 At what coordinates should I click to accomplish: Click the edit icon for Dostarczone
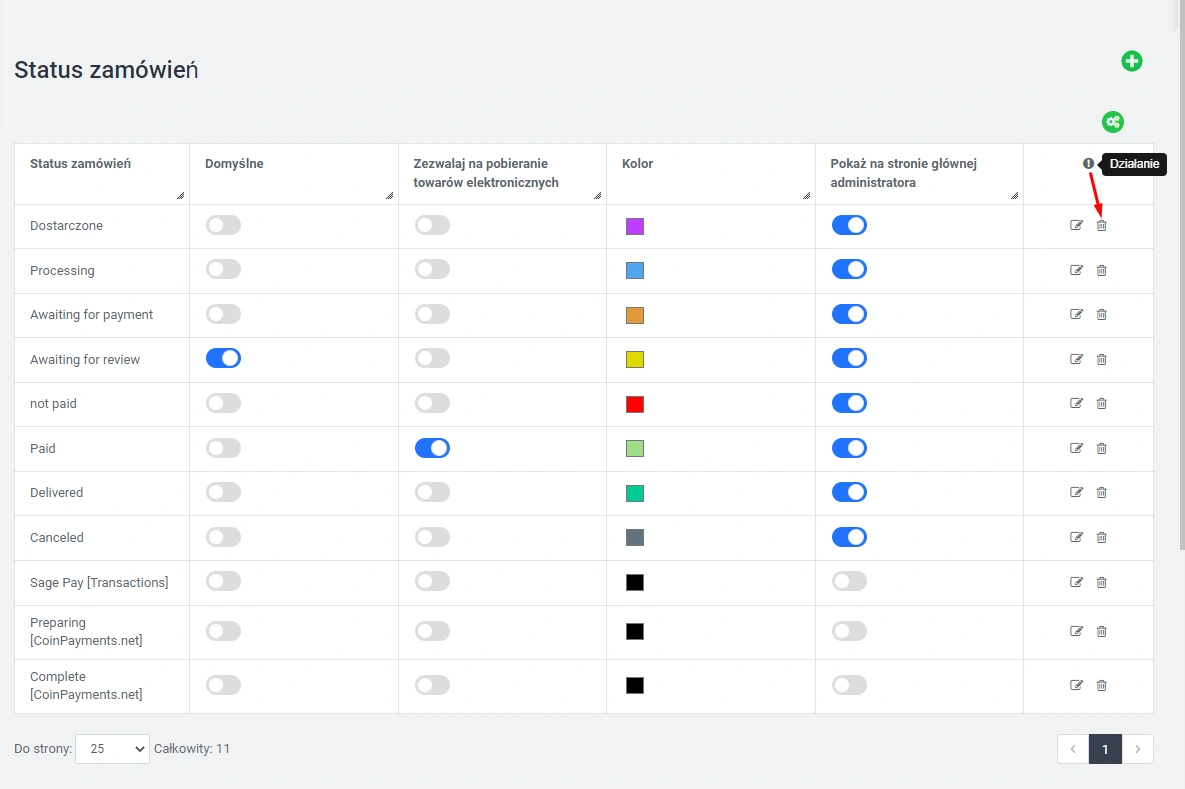pyautogui.click(x=1076, y=225)
